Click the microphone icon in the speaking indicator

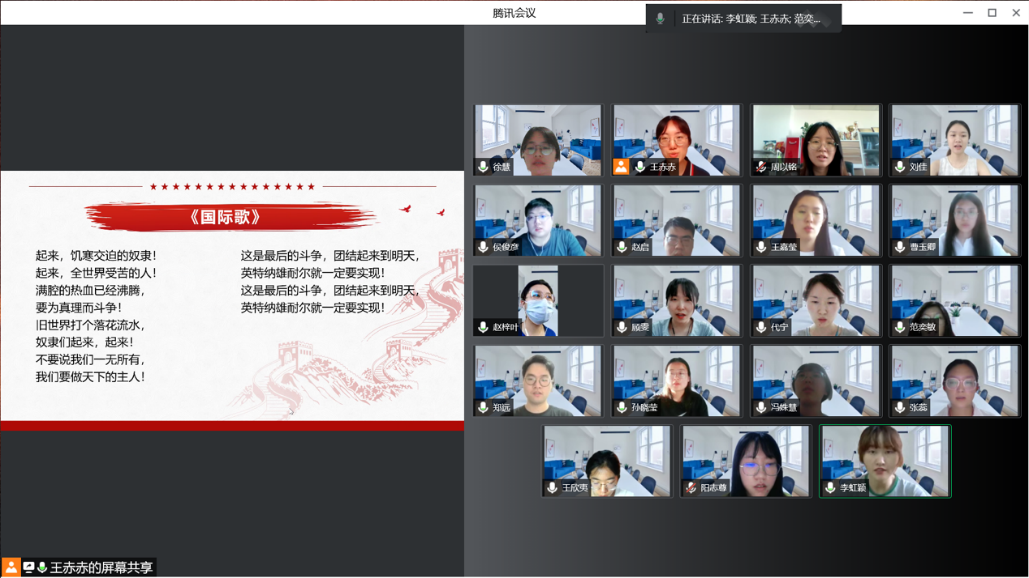pyautogui.click(x=660, y=19)
